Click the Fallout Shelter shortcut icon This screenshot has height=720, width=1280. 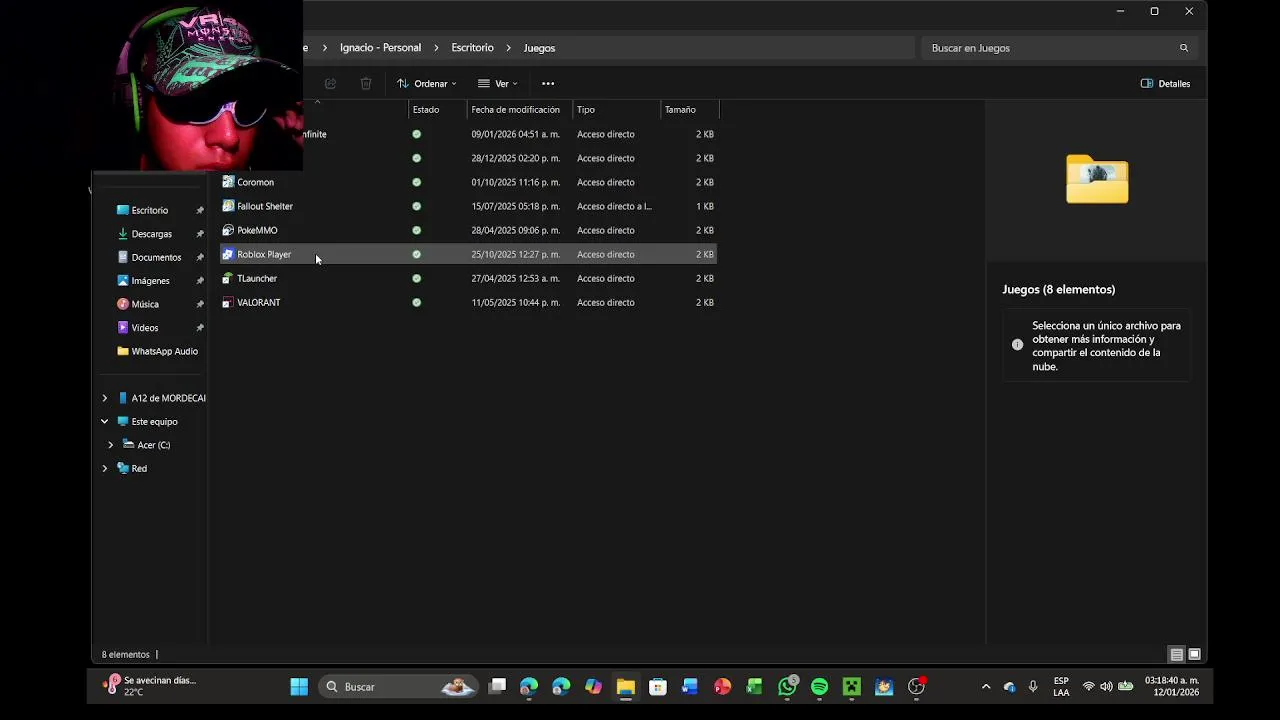(228, 206)
